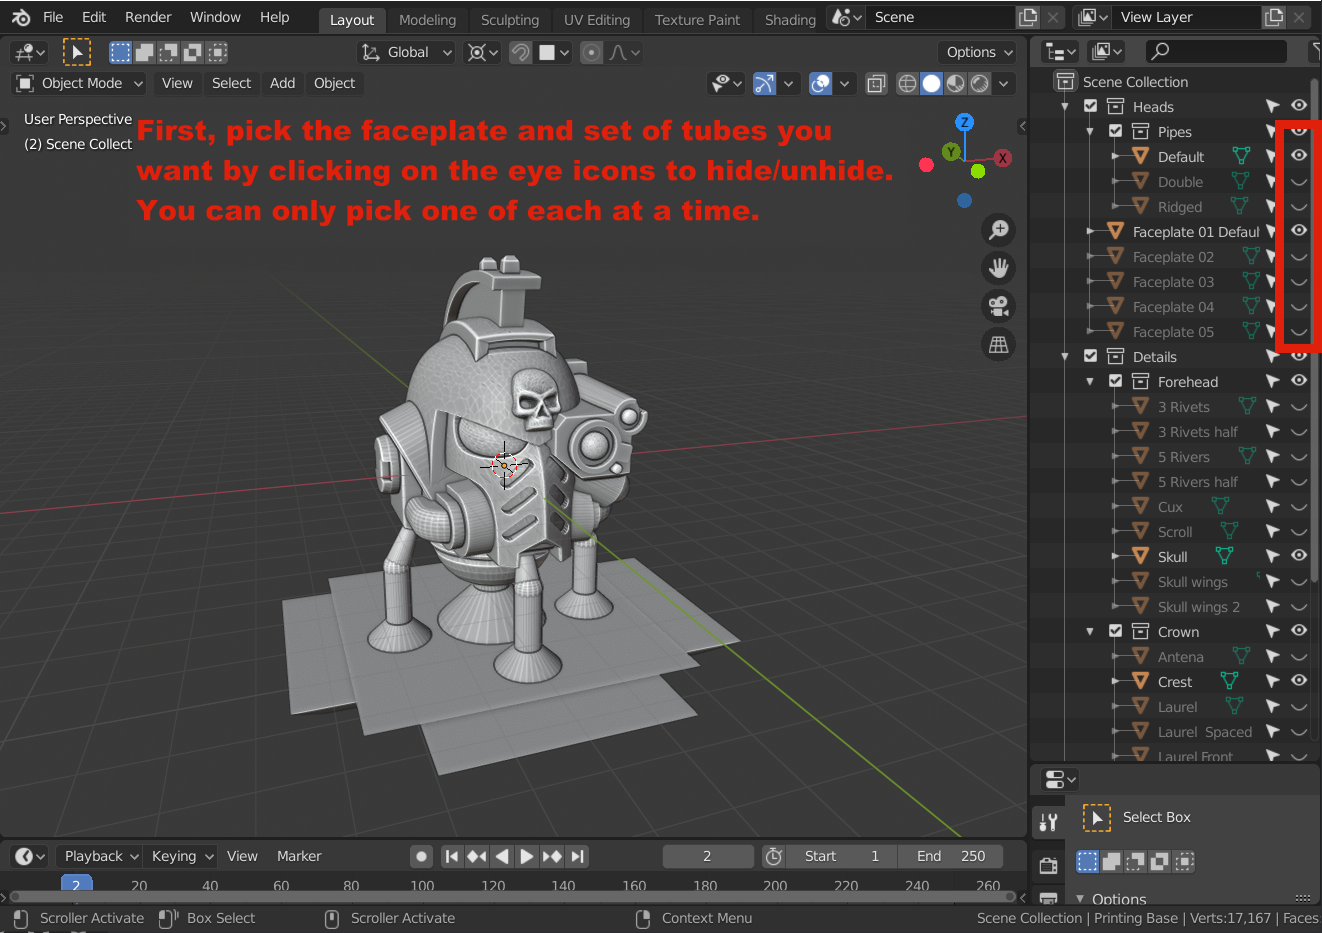Toggle proportional editing icon

592,52
